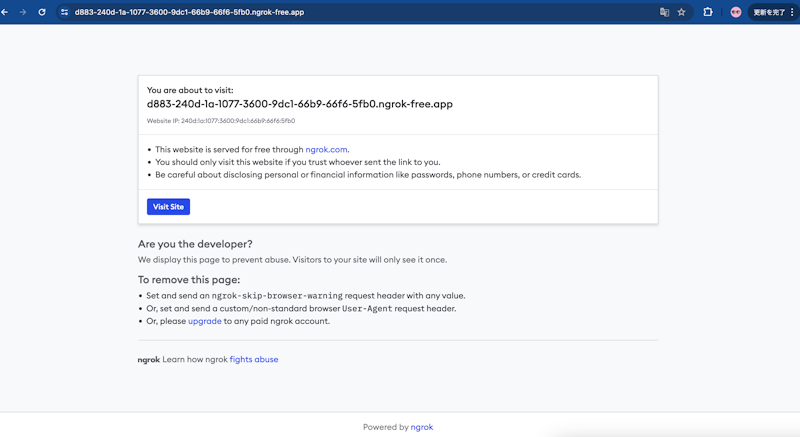Click the browser forward arrow

[x=22, y=12]
